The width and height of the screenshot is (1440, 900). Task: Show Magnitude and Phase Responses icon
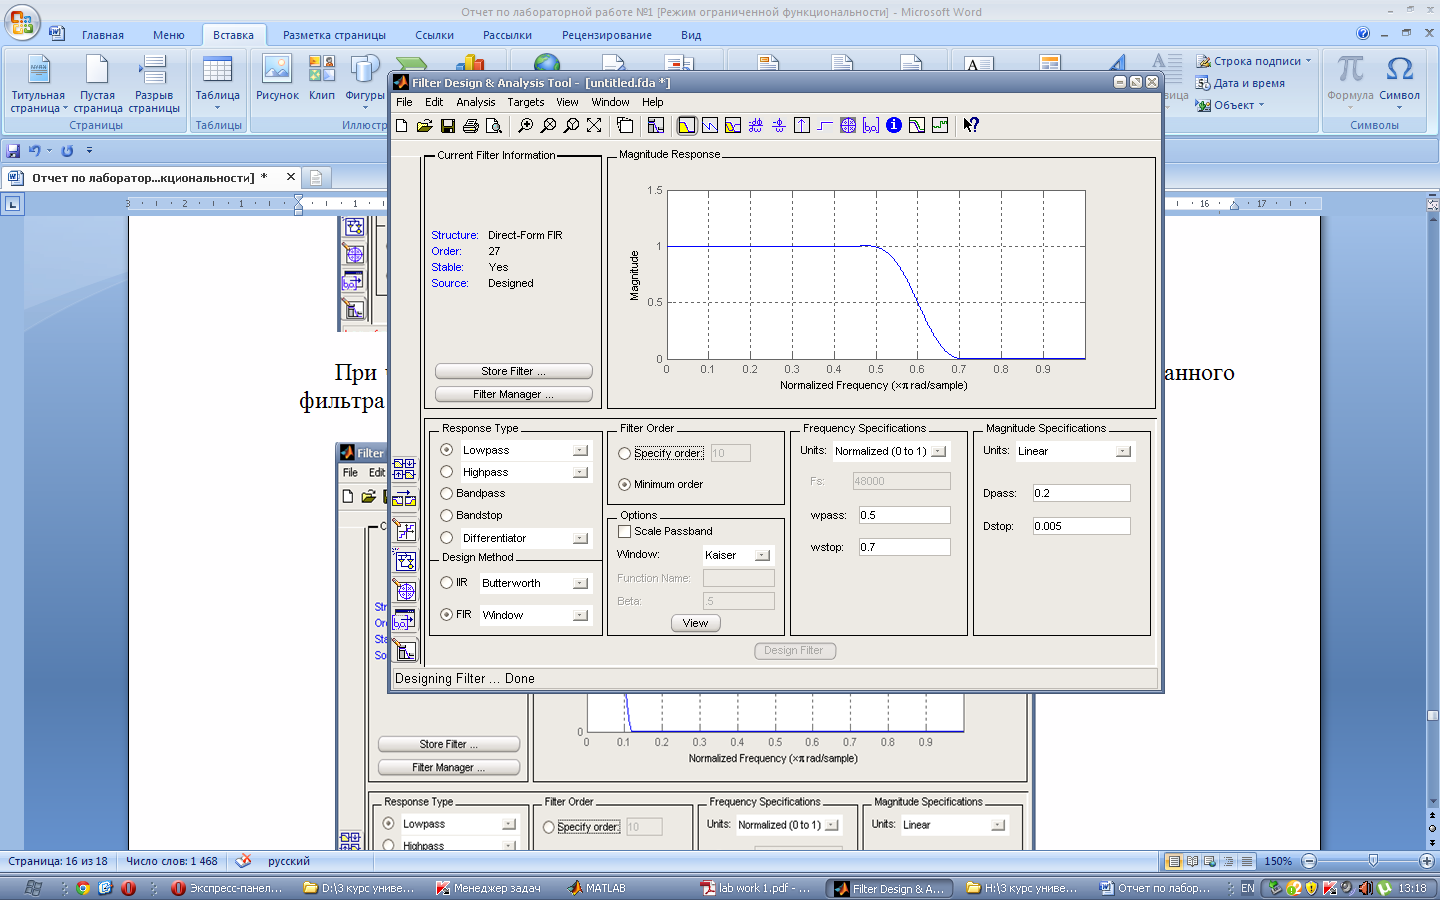[x=733, y=126]
